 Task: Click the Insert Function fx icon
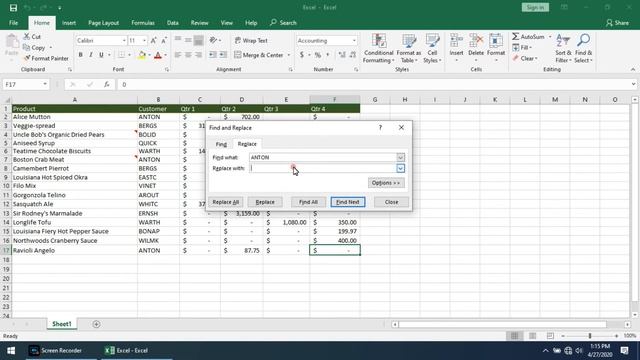click(107, 84)
